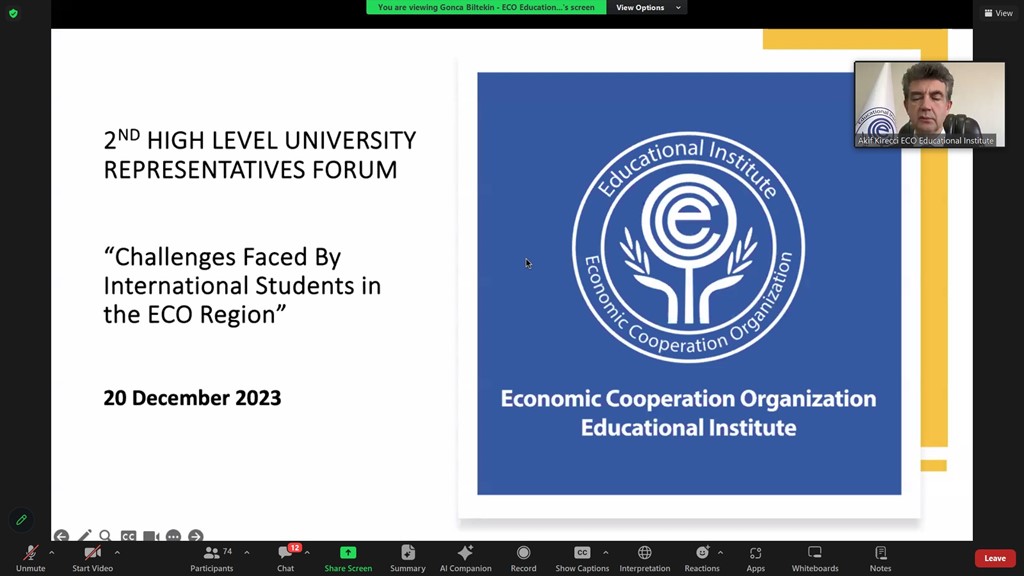Viewport: 1024px width, 576px height.
Task: Expand the arrow next to Chat
Action: [307, 552]
